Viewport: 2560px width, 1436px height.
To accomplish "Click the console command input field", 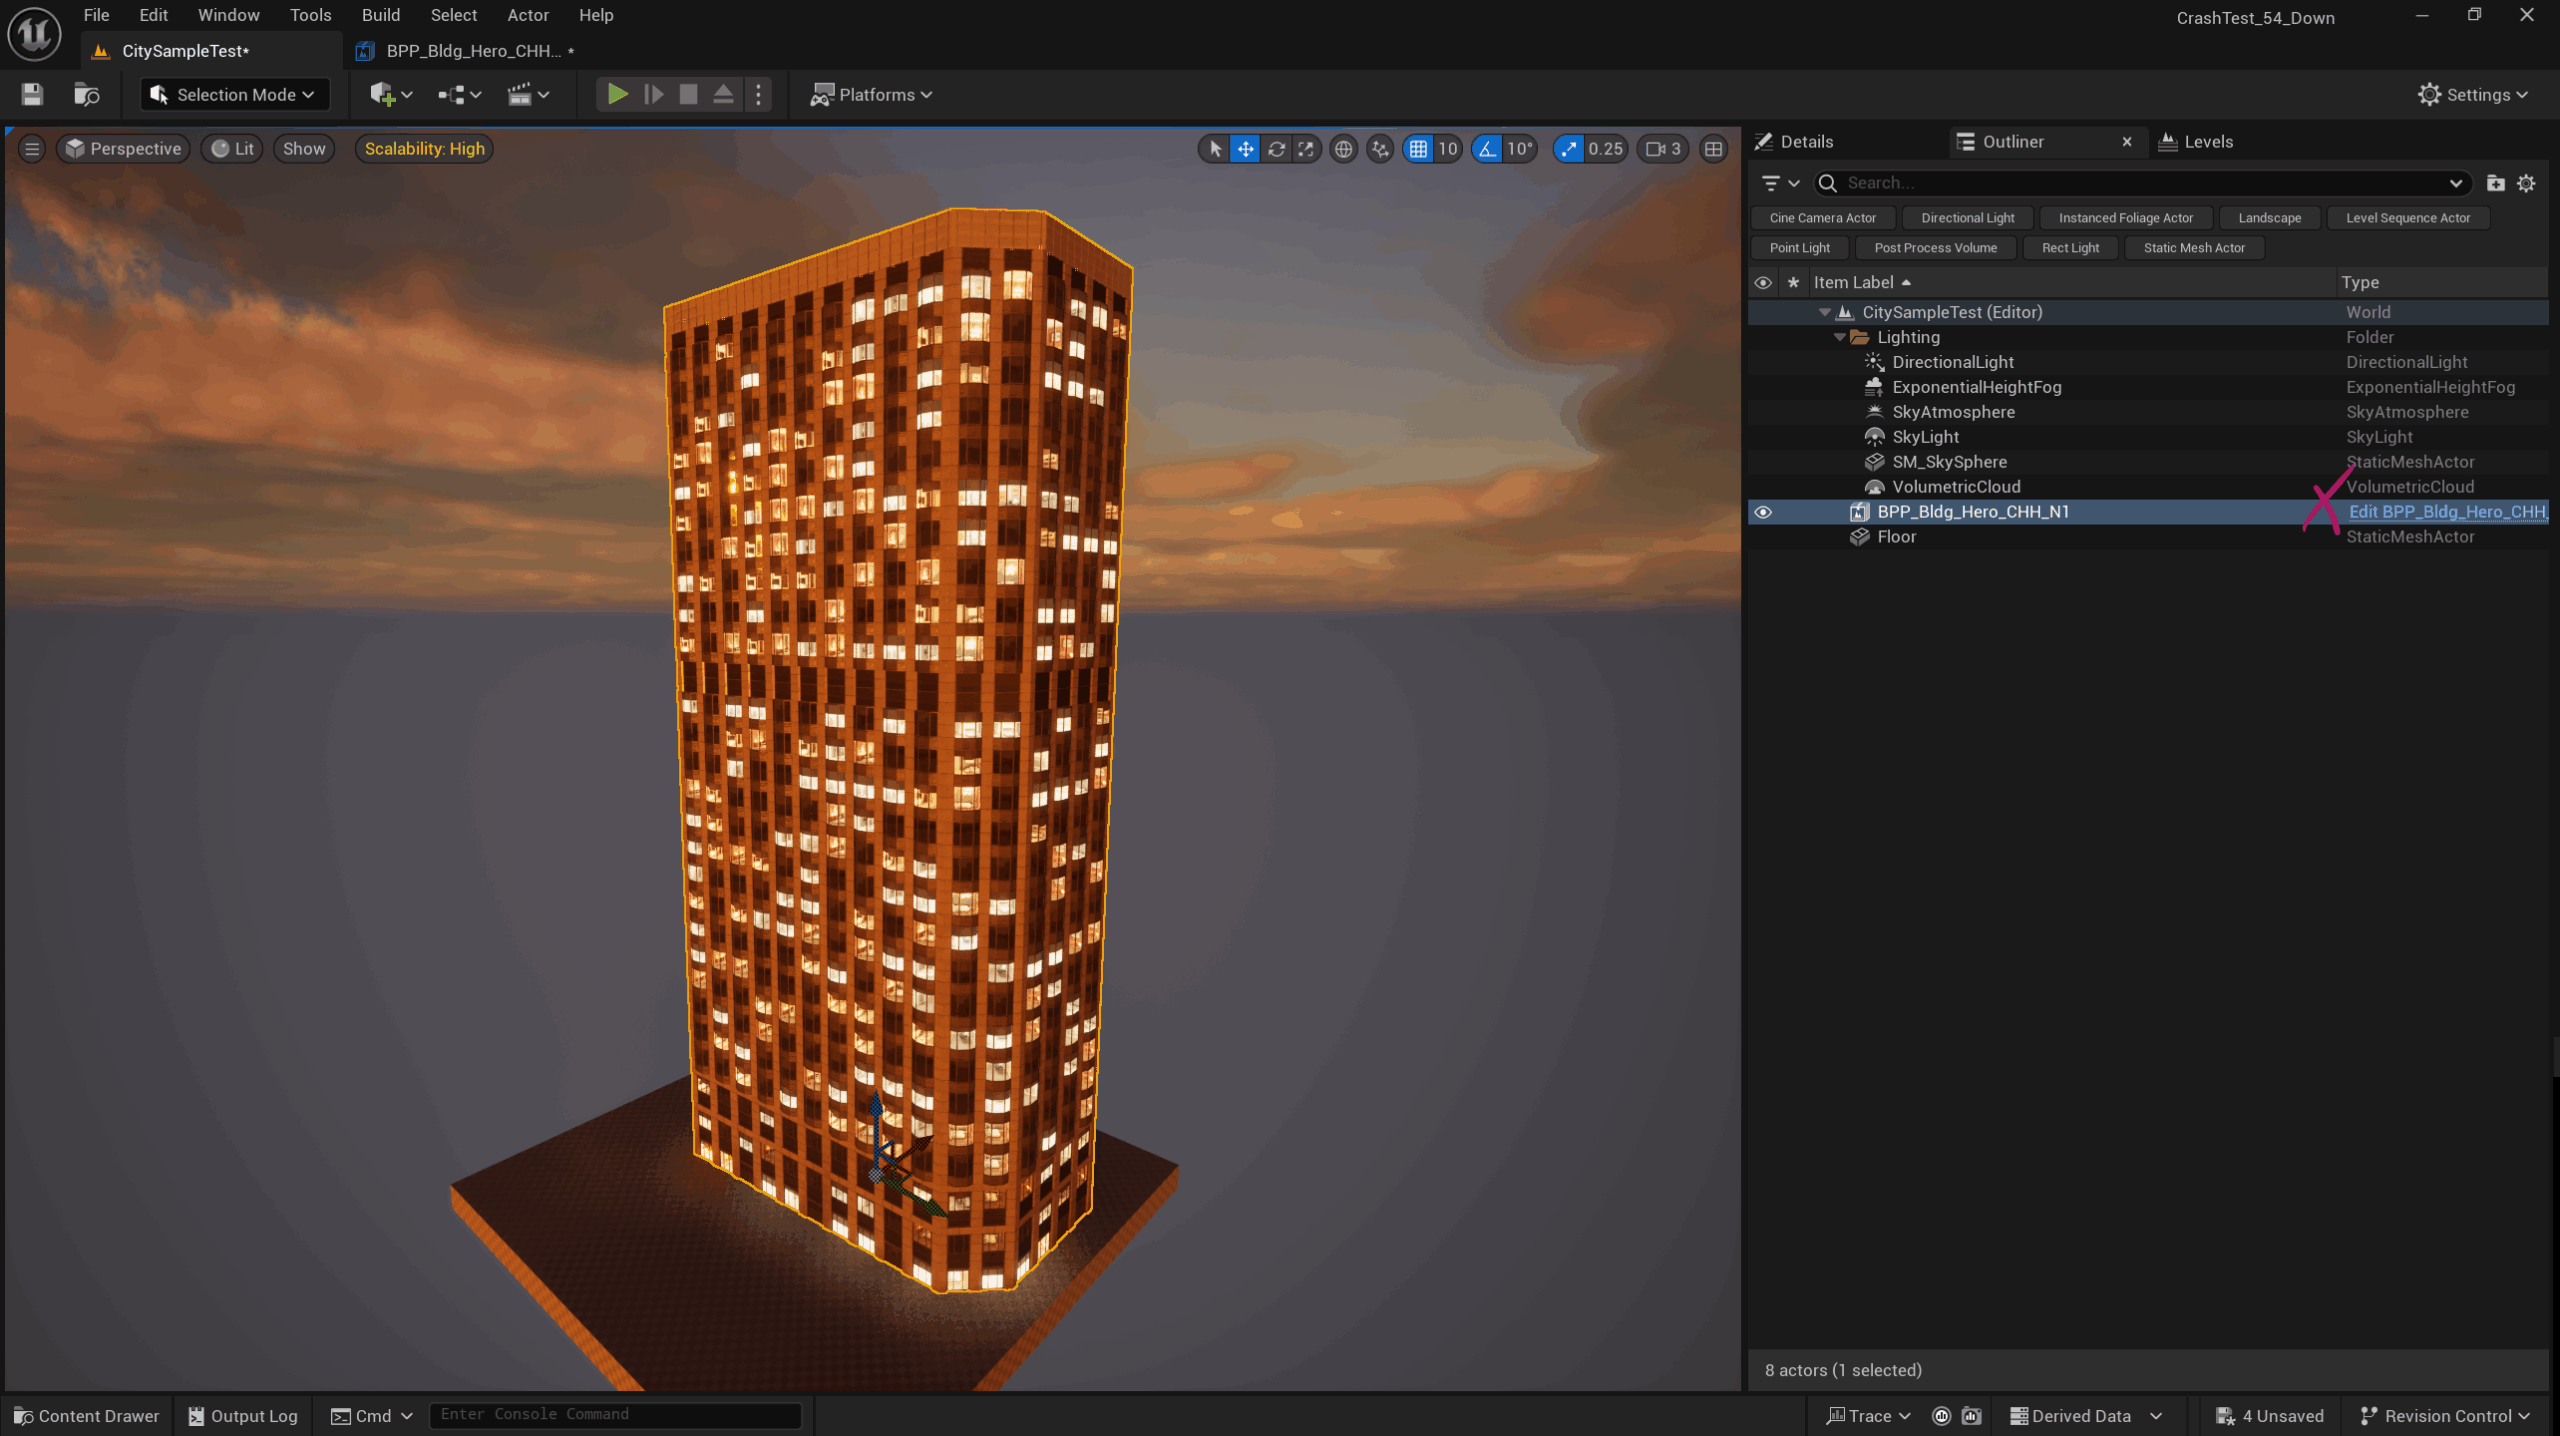I will (615, 1414).
